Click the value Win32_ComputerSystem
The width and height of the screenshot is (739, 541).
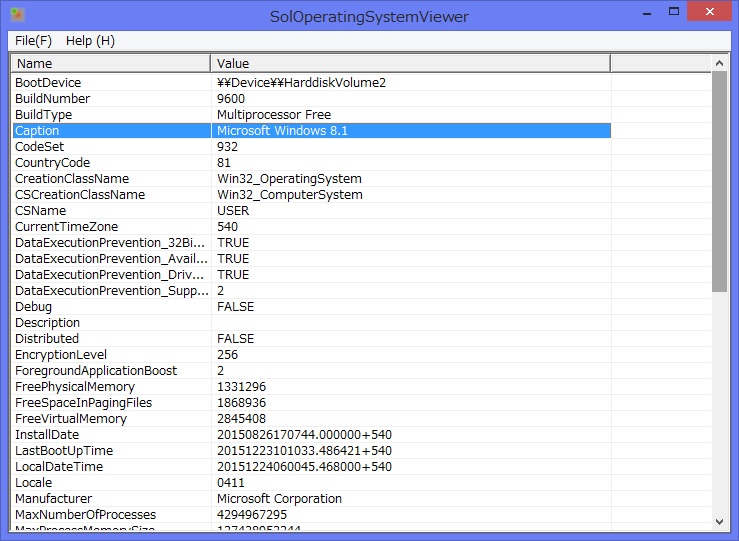pyautogui.click(x=290, y=195)
